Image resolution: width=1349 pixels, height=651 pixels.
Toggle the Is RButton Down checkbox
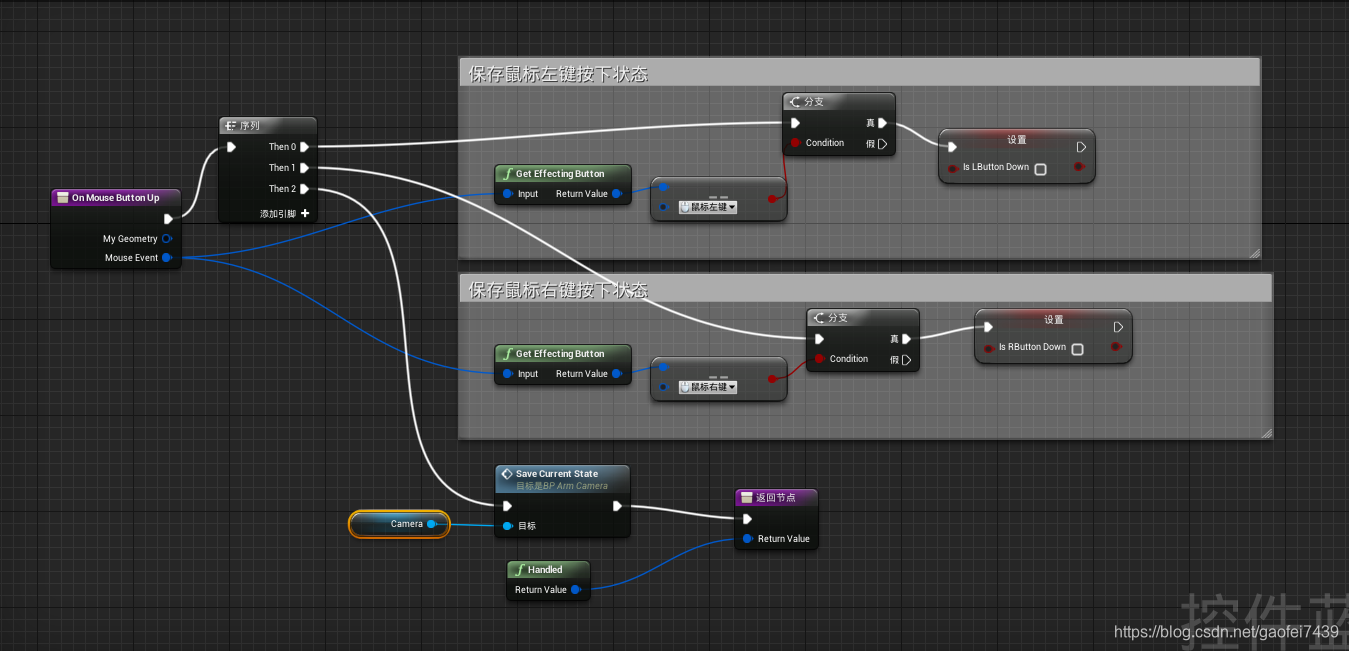pyautogui.click(x=1077, y=348)
